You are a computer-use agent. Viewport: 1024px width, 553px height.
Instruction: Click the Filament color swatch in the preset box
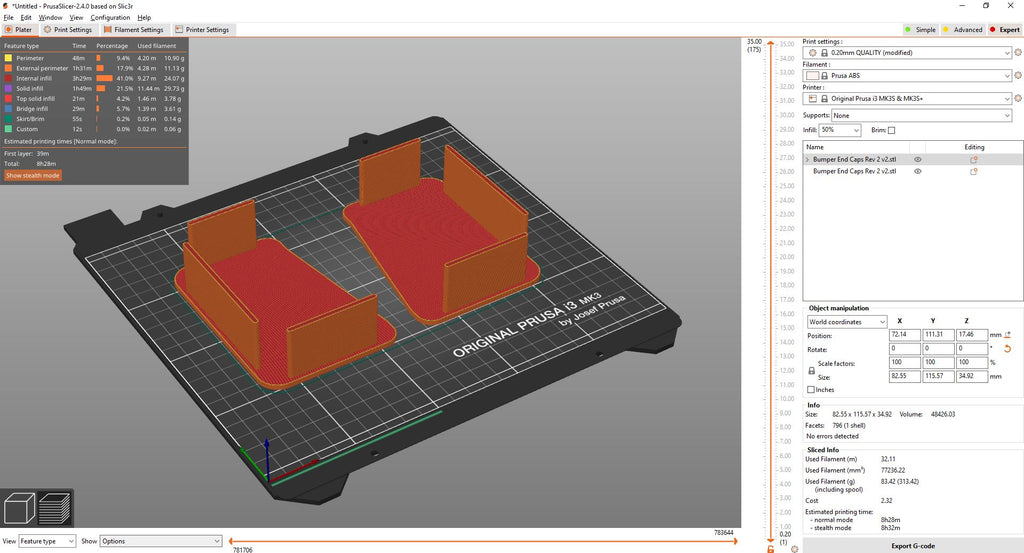click(812, 76)
